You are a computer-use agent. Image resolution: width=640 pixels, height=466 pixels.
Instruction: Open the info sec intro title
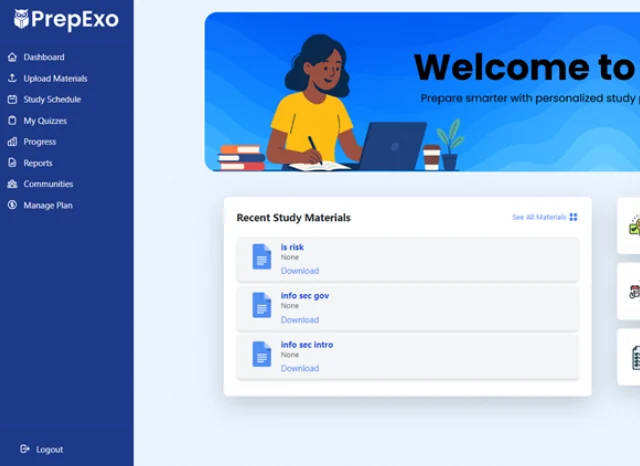click(307, 344)
